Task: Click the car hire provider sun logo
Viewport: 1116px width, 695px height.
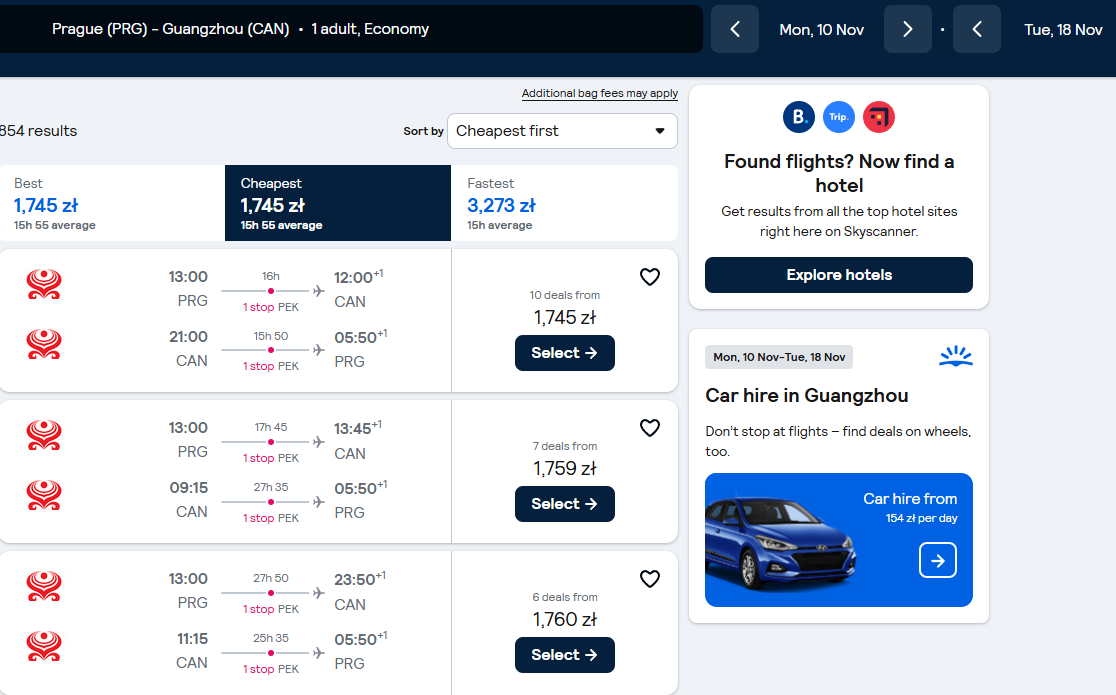Action: click(955, 356)
